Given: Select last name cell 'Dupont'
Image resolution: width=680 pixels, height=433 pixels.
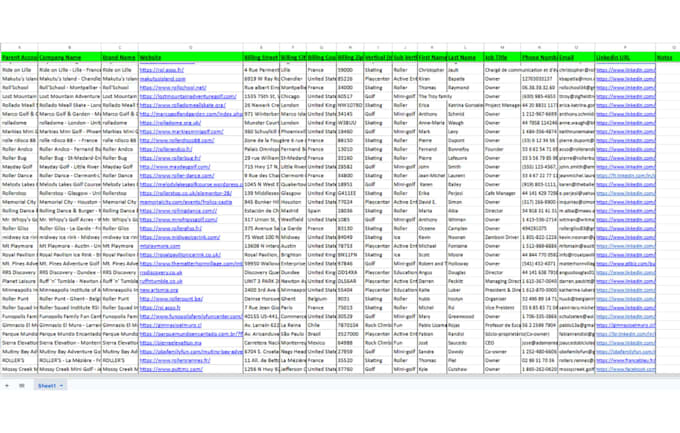Looking at the screenshot, I should 465,141.
